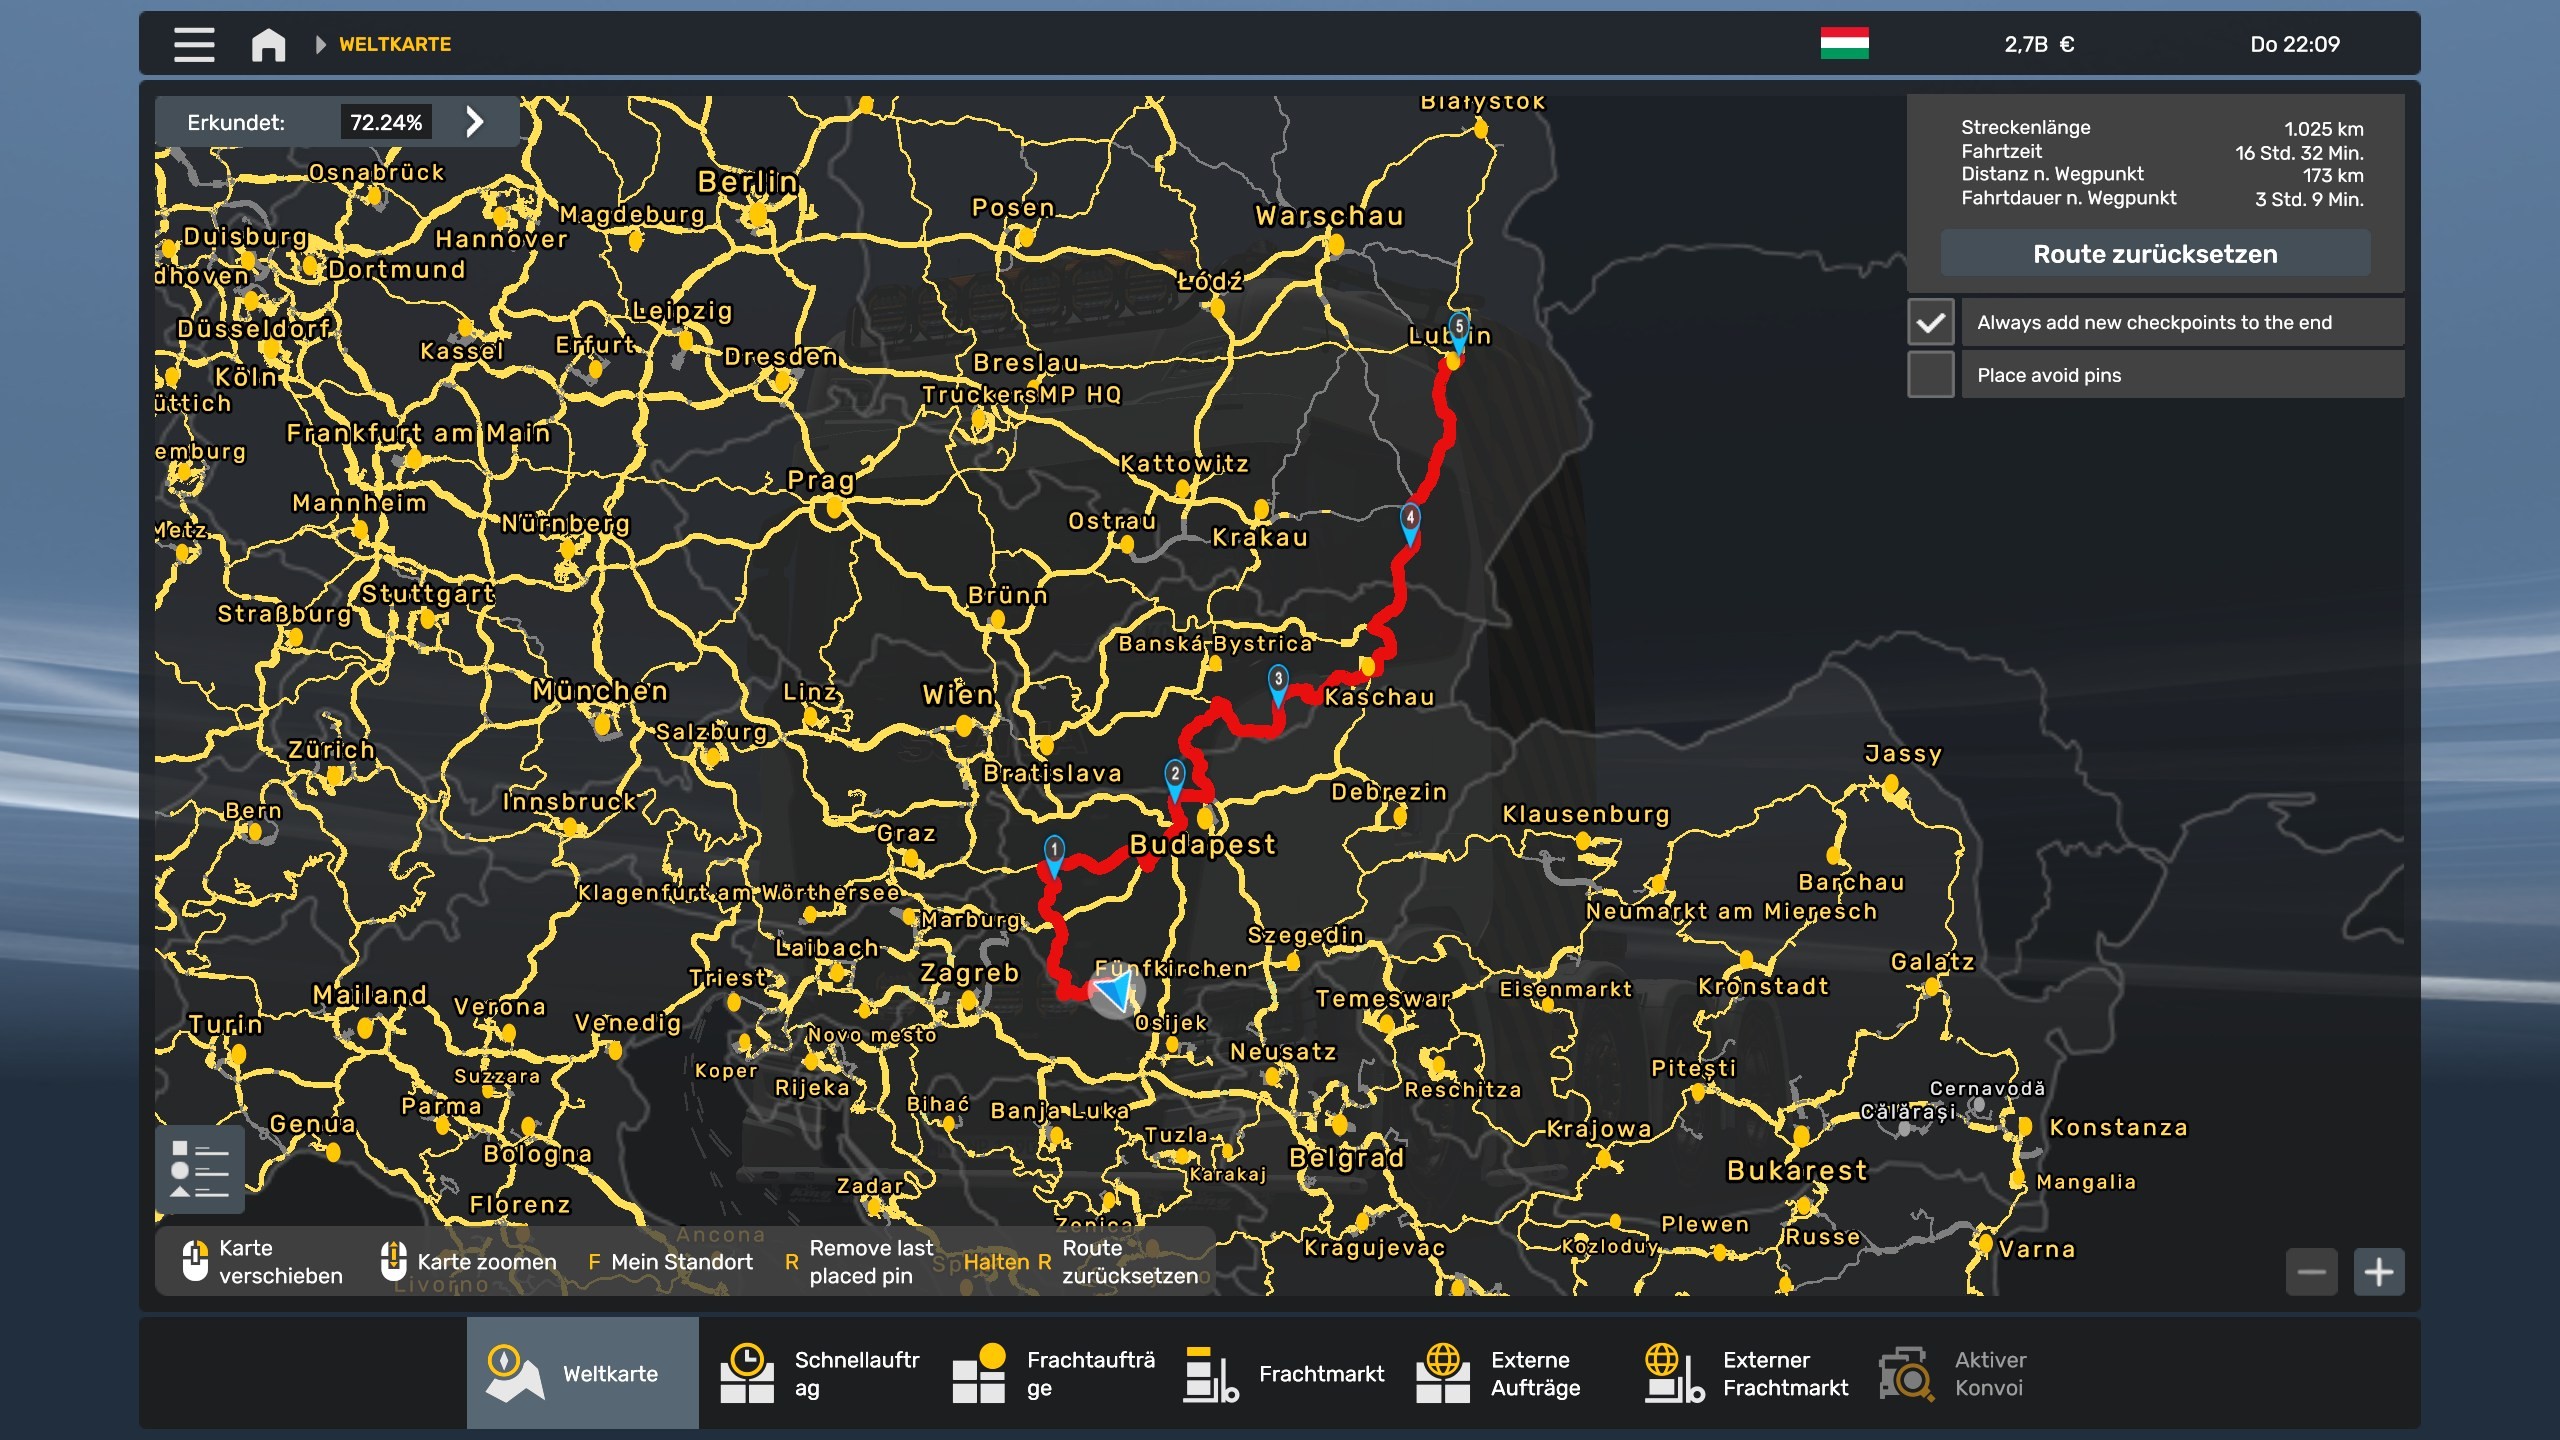Select waypoint pin number 5 near Lublin
Screen dimensions: 2560x1440
click(x=1459, y=332)
